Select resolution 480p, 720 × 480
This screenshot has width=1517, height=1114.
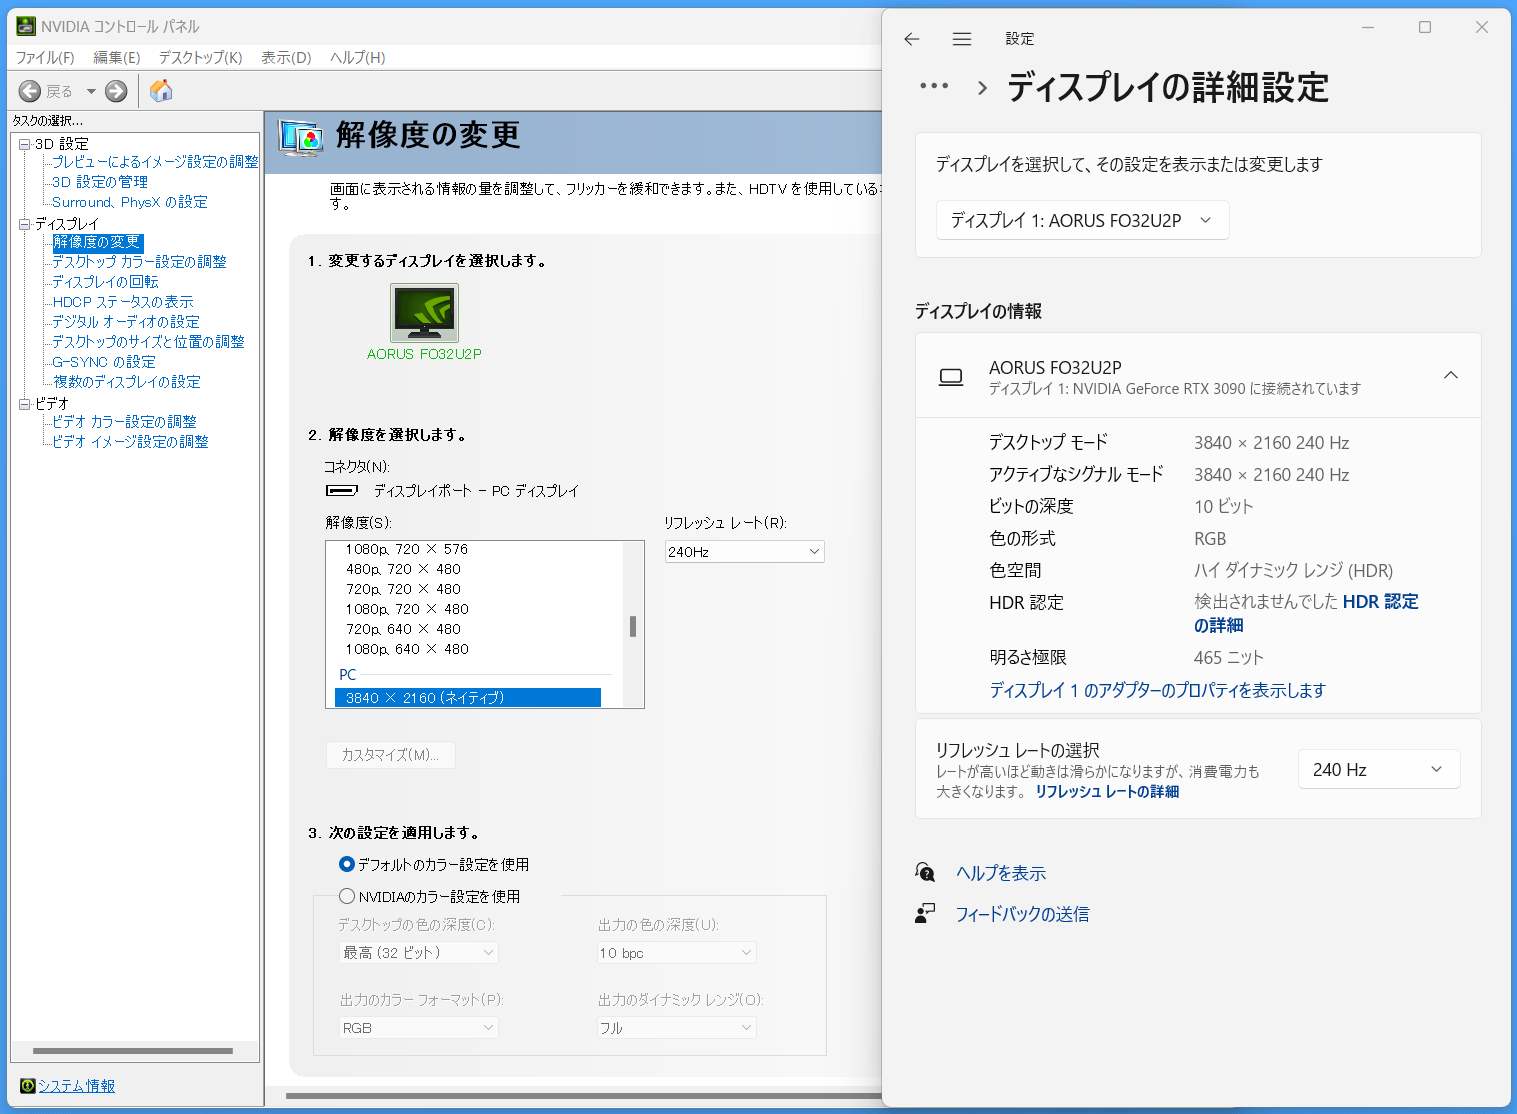tap(403, 569)
